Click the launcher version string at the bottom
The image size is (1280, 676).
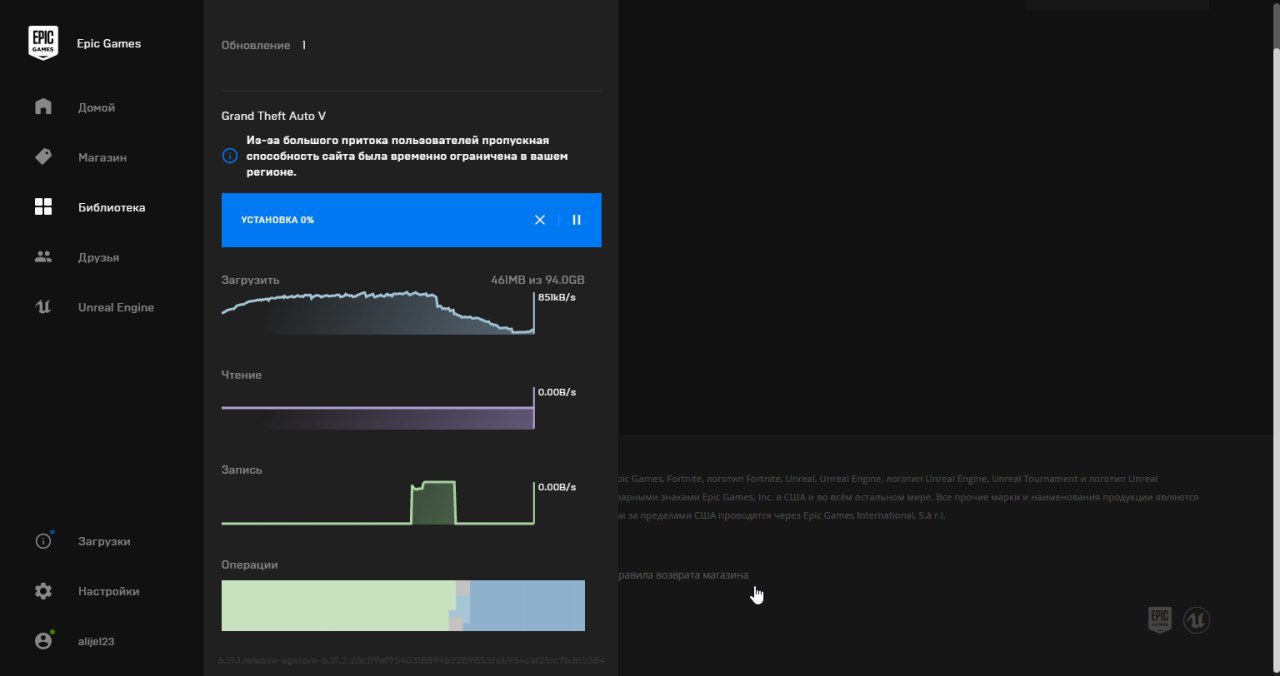pyautogui.click(x=411, y=661)
